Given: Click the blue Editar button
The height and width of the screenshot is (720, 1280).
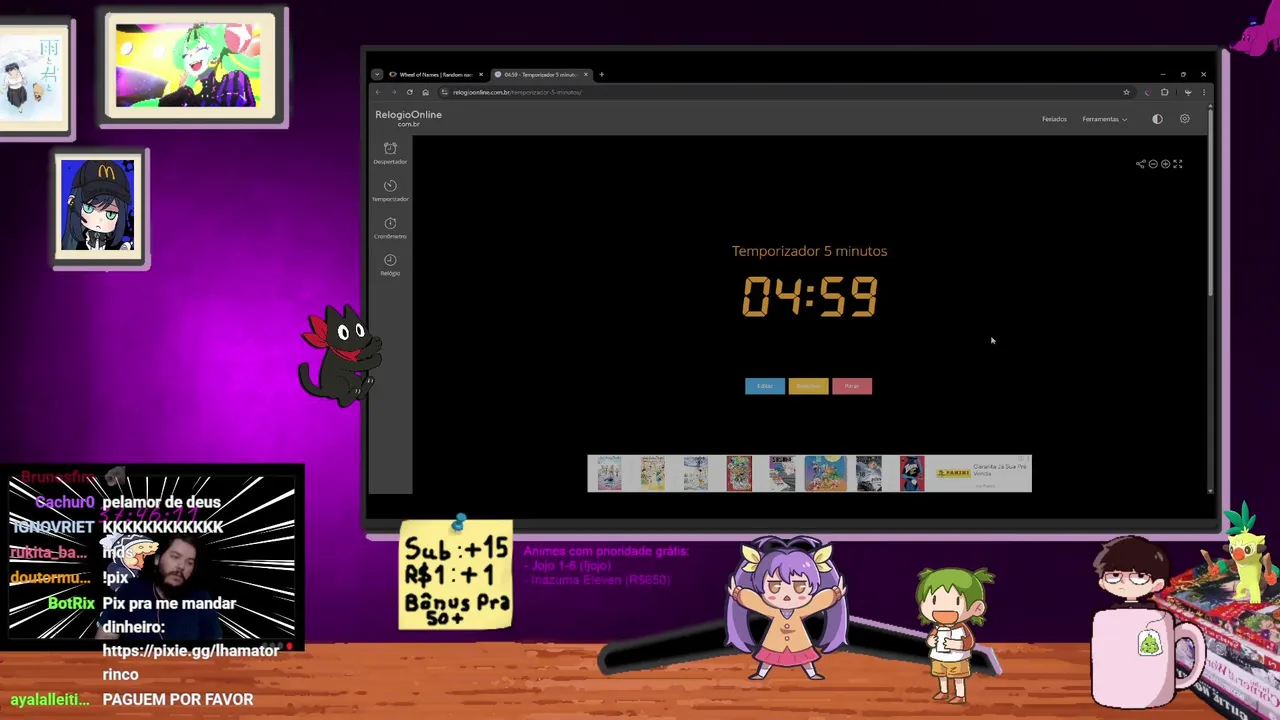Looking at the screenshot, I should 765,386.
